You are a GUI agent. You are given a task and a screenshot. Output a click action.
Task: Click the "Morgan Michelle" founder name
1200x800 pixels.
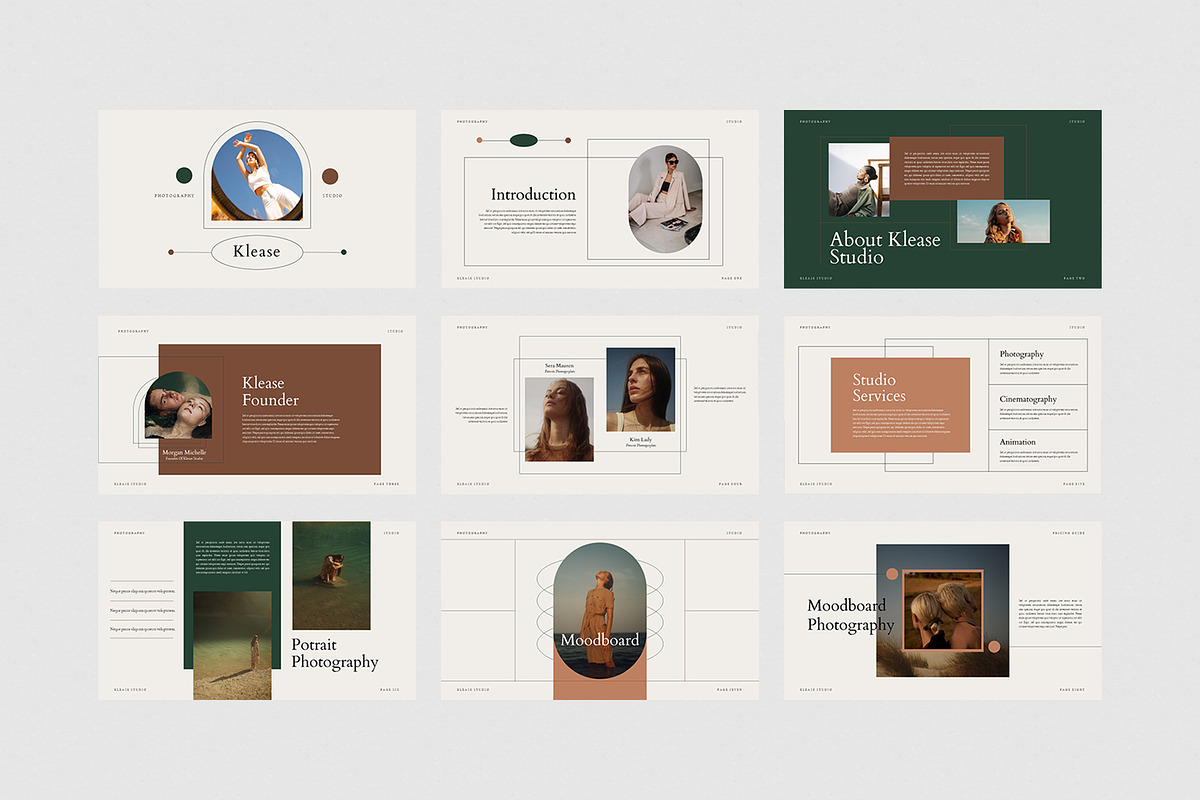(184, 452)
